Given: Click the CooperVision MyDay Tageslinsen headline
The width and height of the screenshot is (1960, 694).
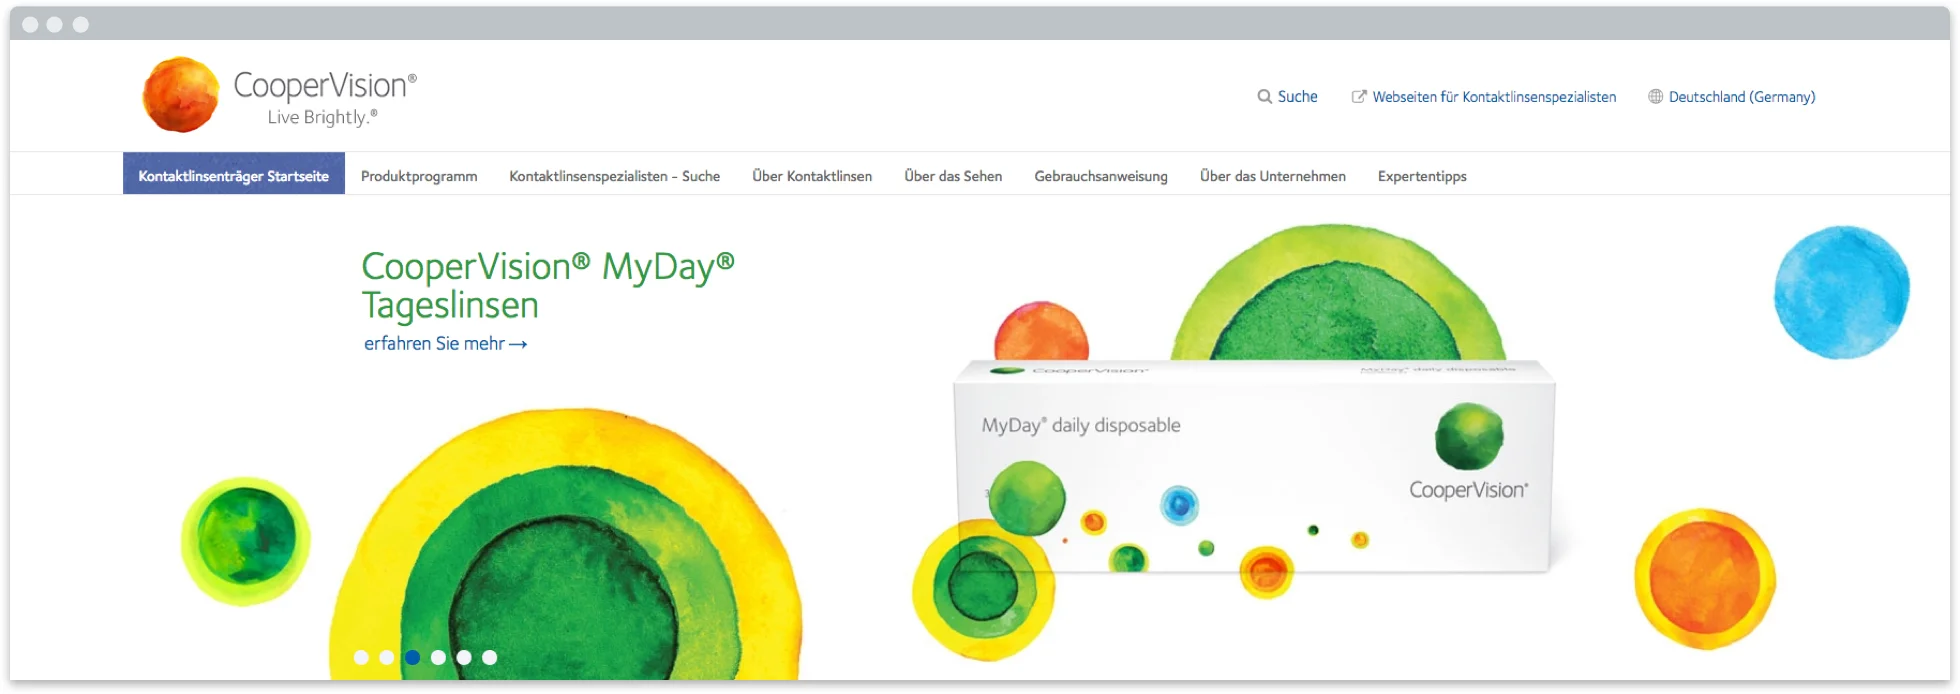Looking at the screenshot, I should [548, 285].
